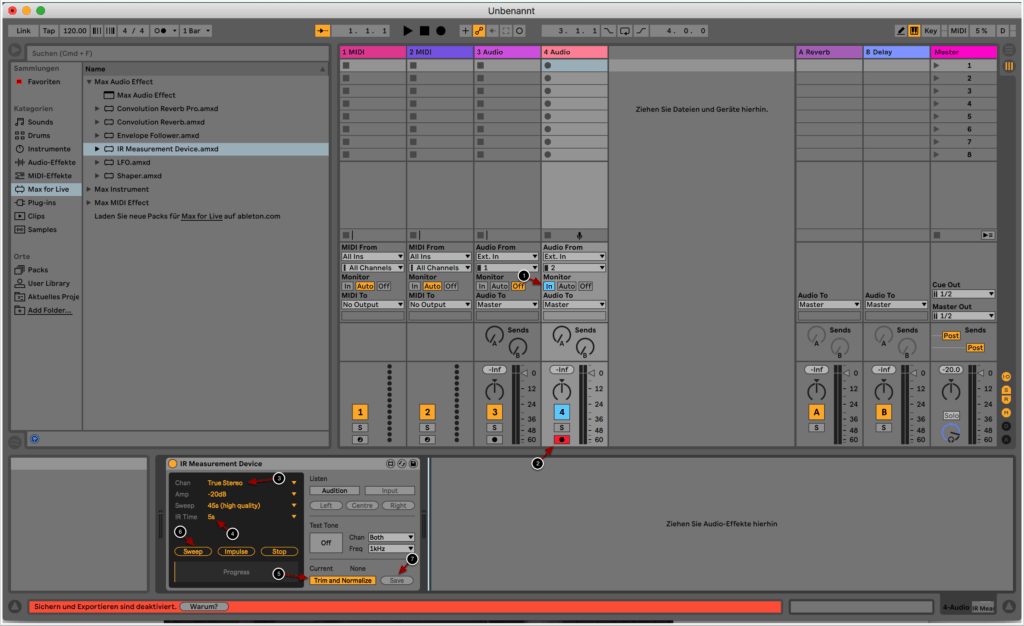Select IR Measurement Device.amxd in browser
Viewport: 1024px width, 626px height.
coord(167,149)
